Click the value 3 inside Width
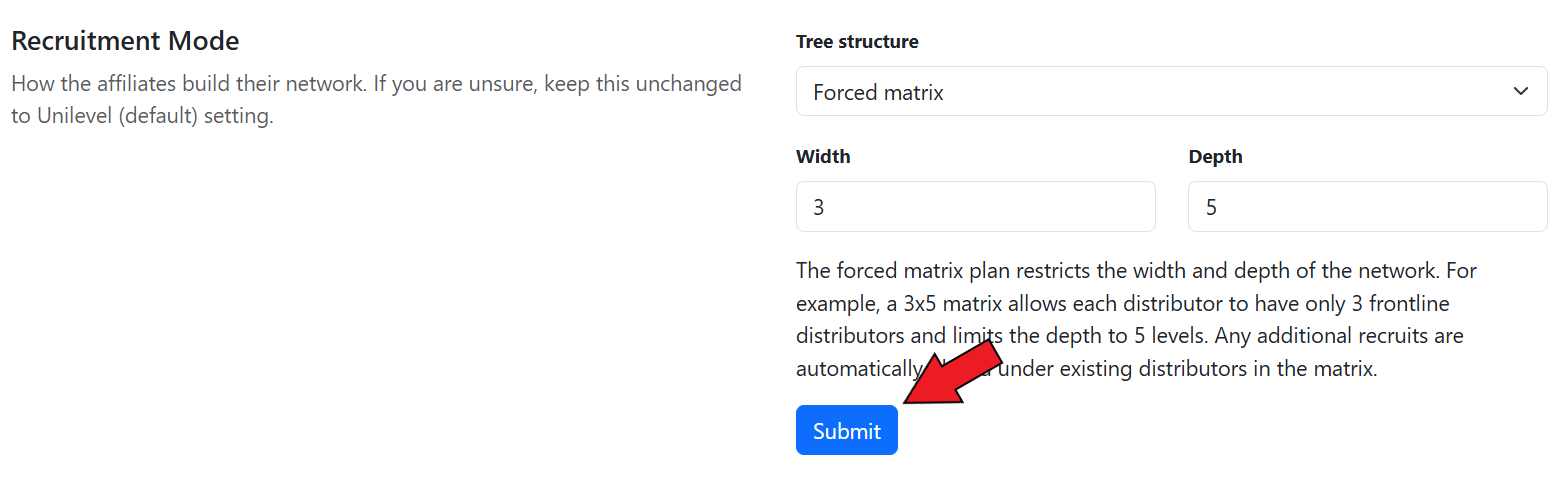The image size is (1561, 478). pos(819,208)
